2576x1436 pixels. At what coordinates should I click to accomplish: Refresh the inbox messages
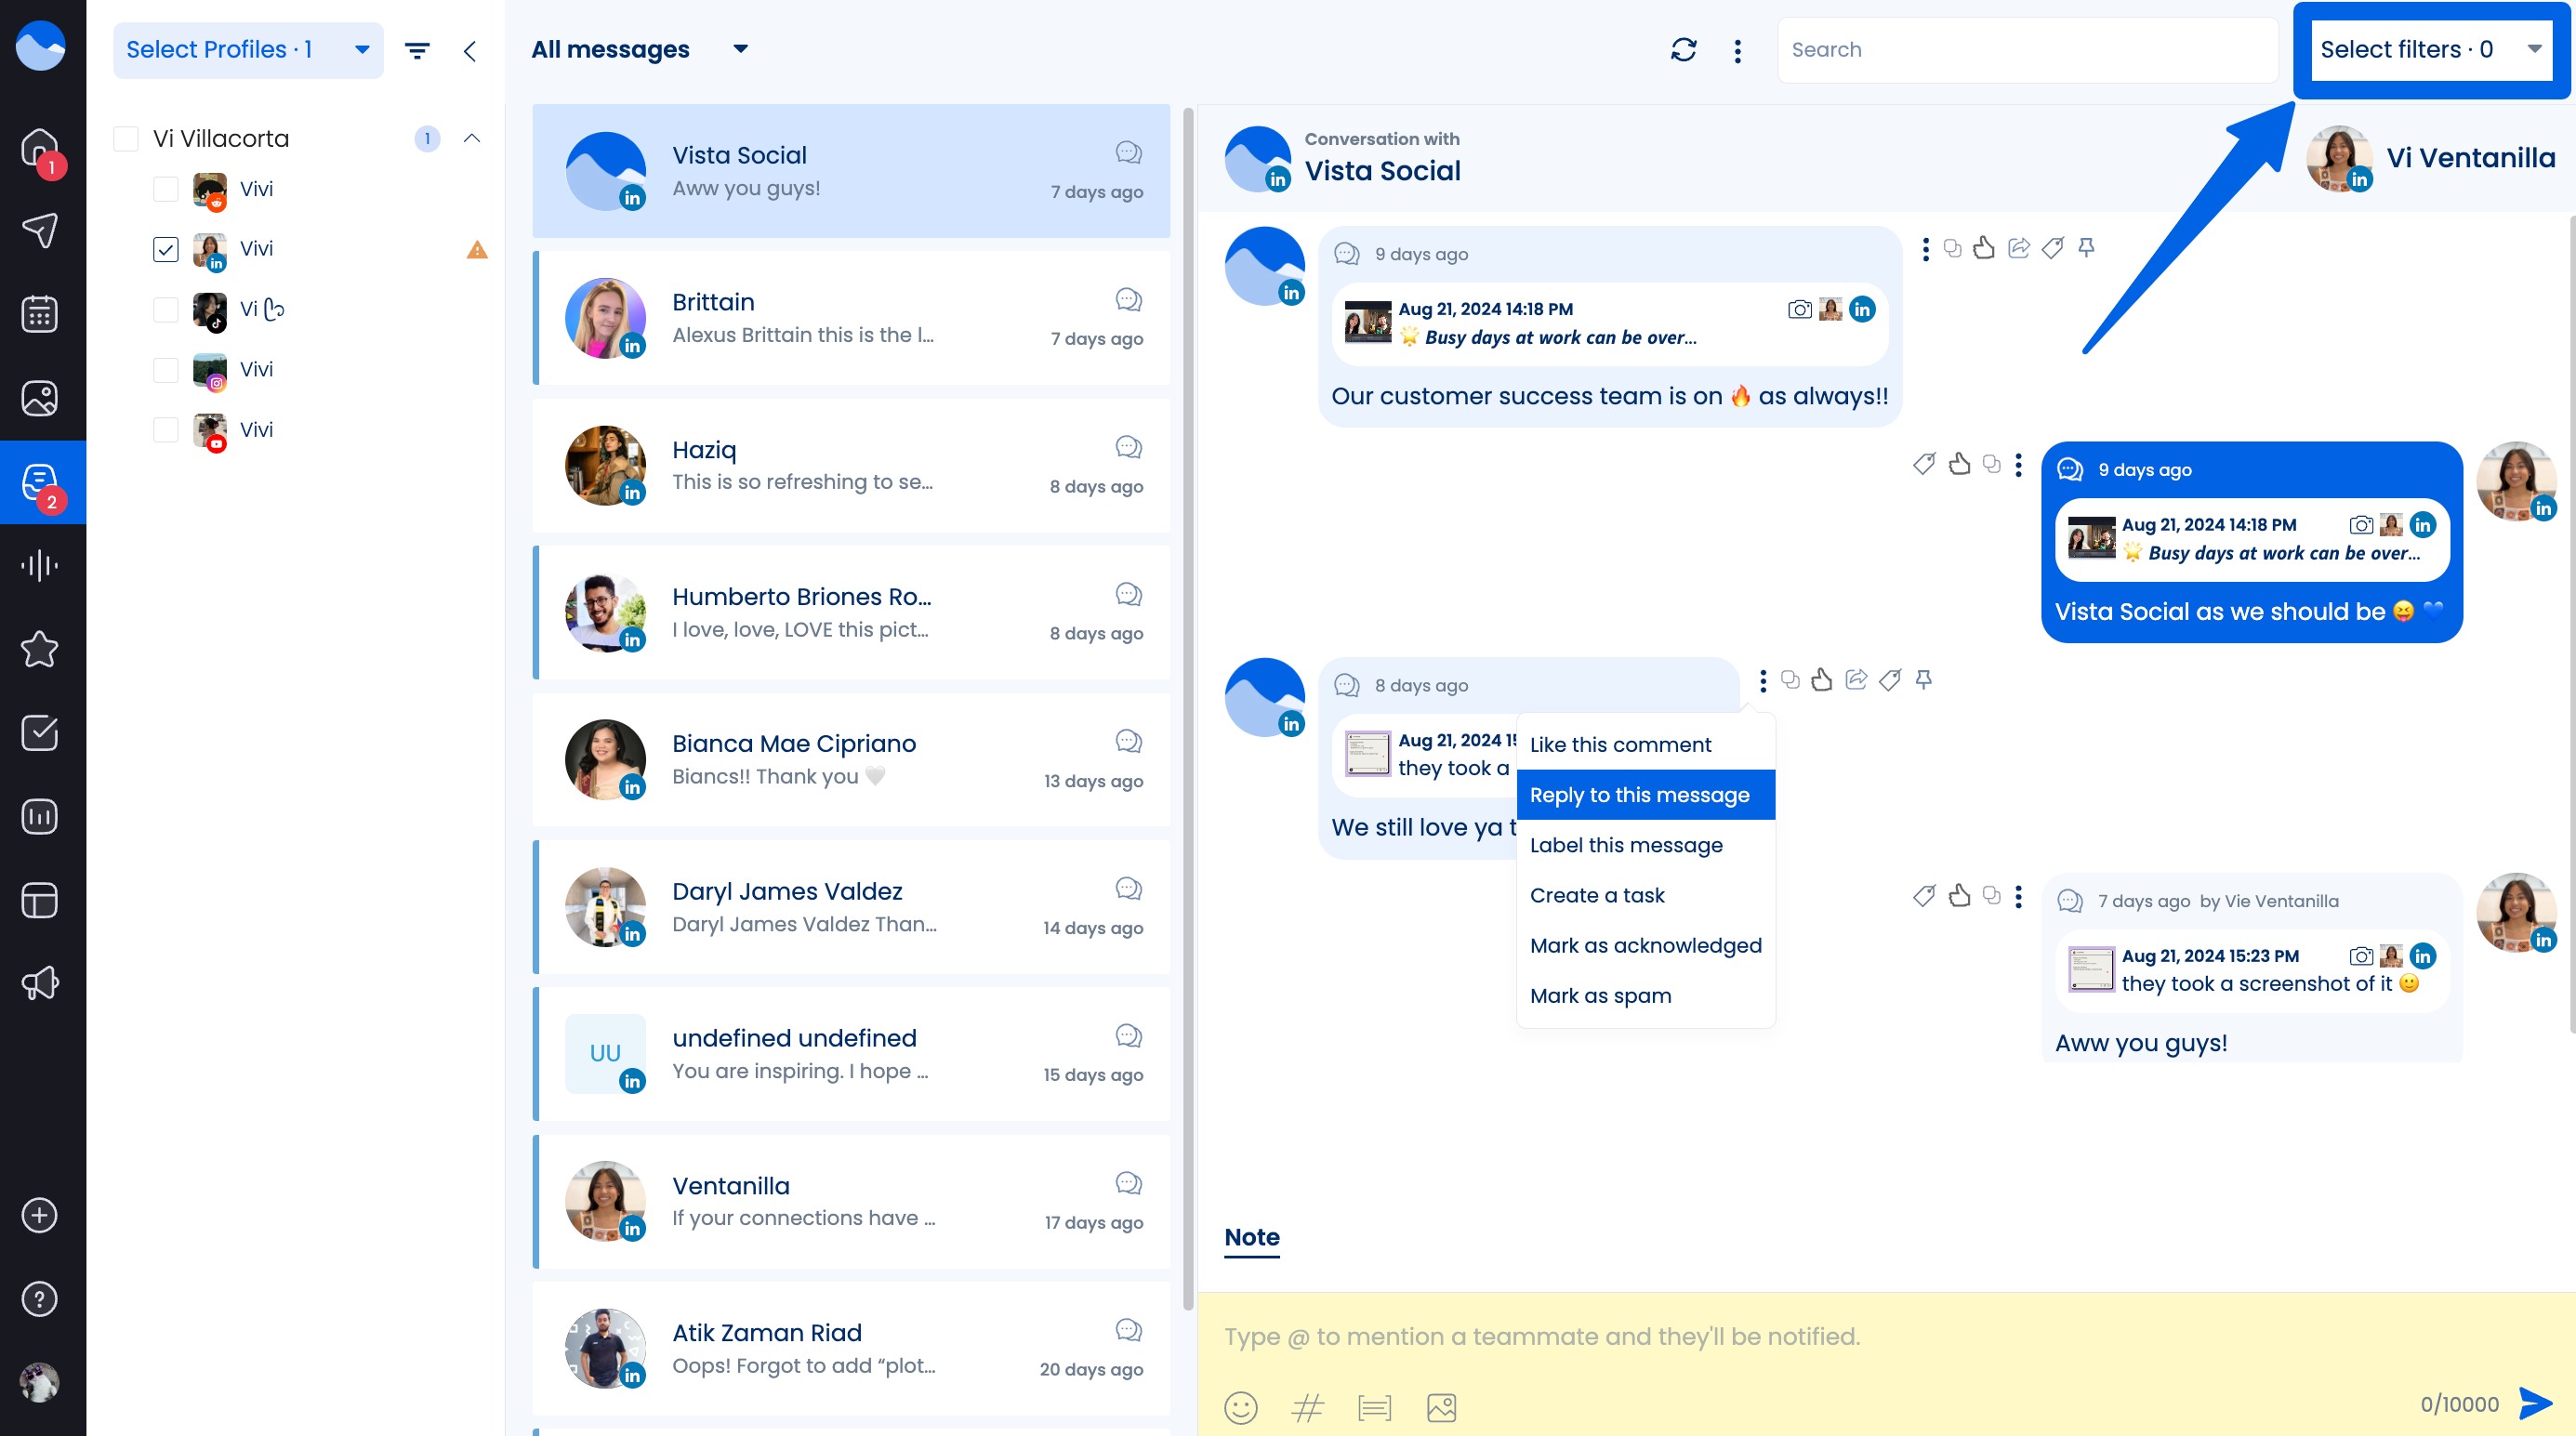tap(1684, 49)
